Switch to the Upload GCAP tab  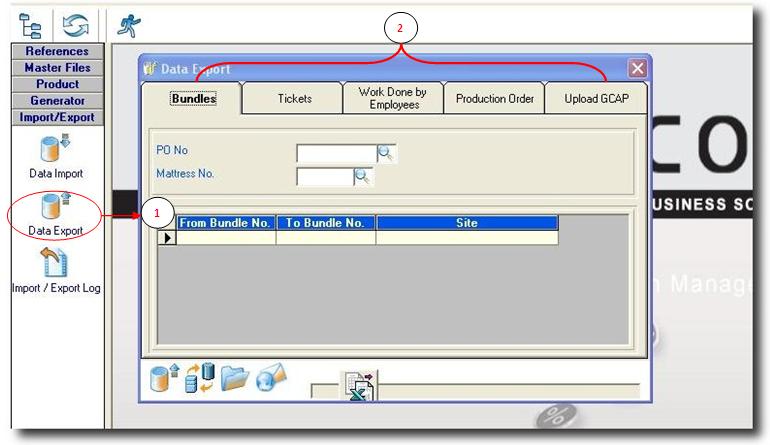point(597,99)
